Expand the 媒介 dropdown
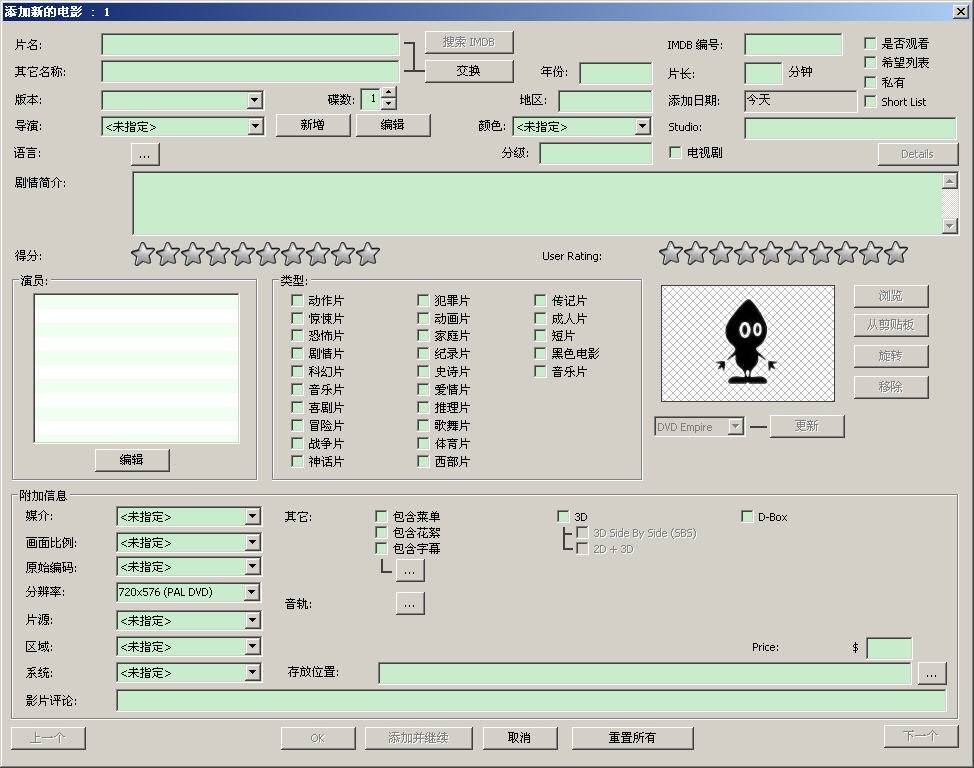 pos(252,517)
